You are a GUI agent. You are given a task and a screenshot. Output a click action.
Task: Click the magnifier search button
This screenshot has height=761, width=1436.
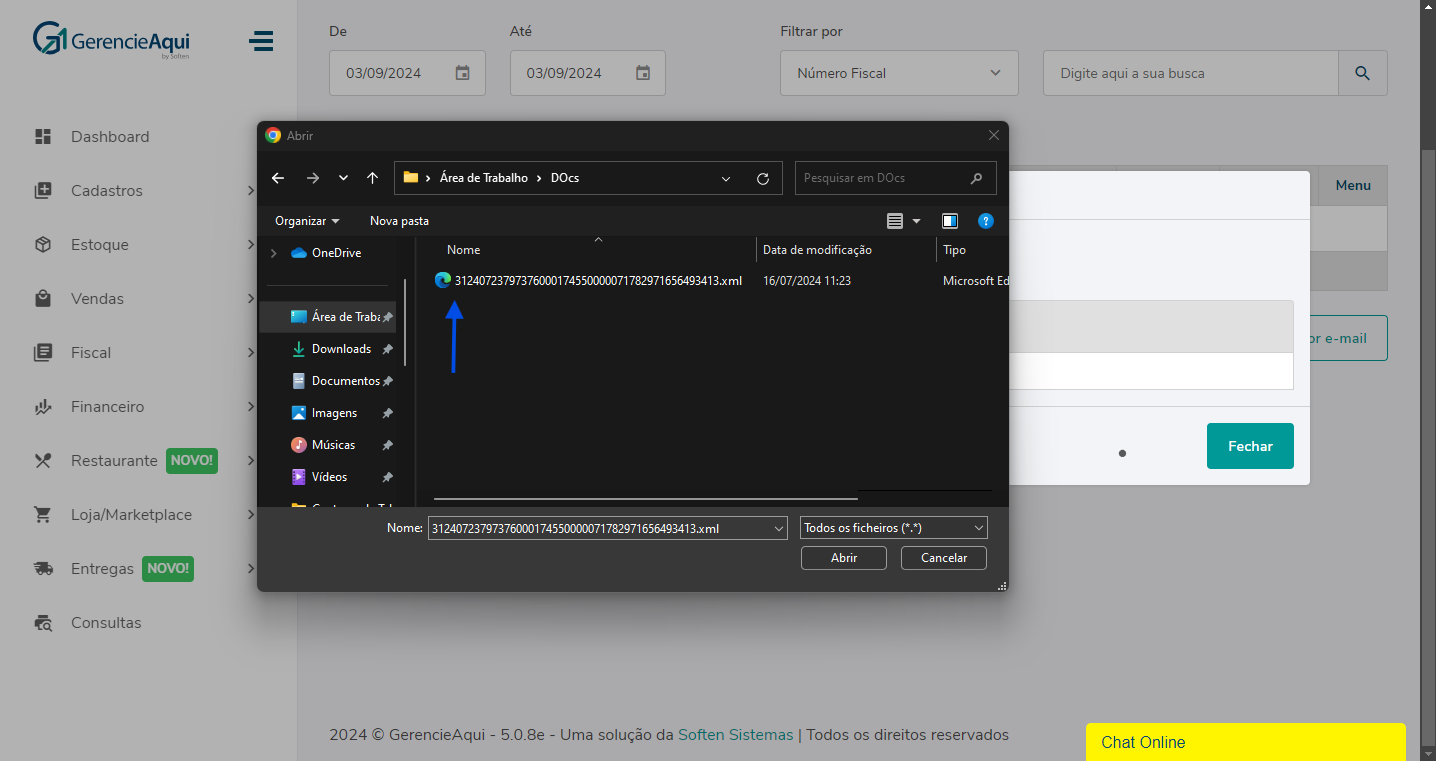click(x=1362, y=73)
